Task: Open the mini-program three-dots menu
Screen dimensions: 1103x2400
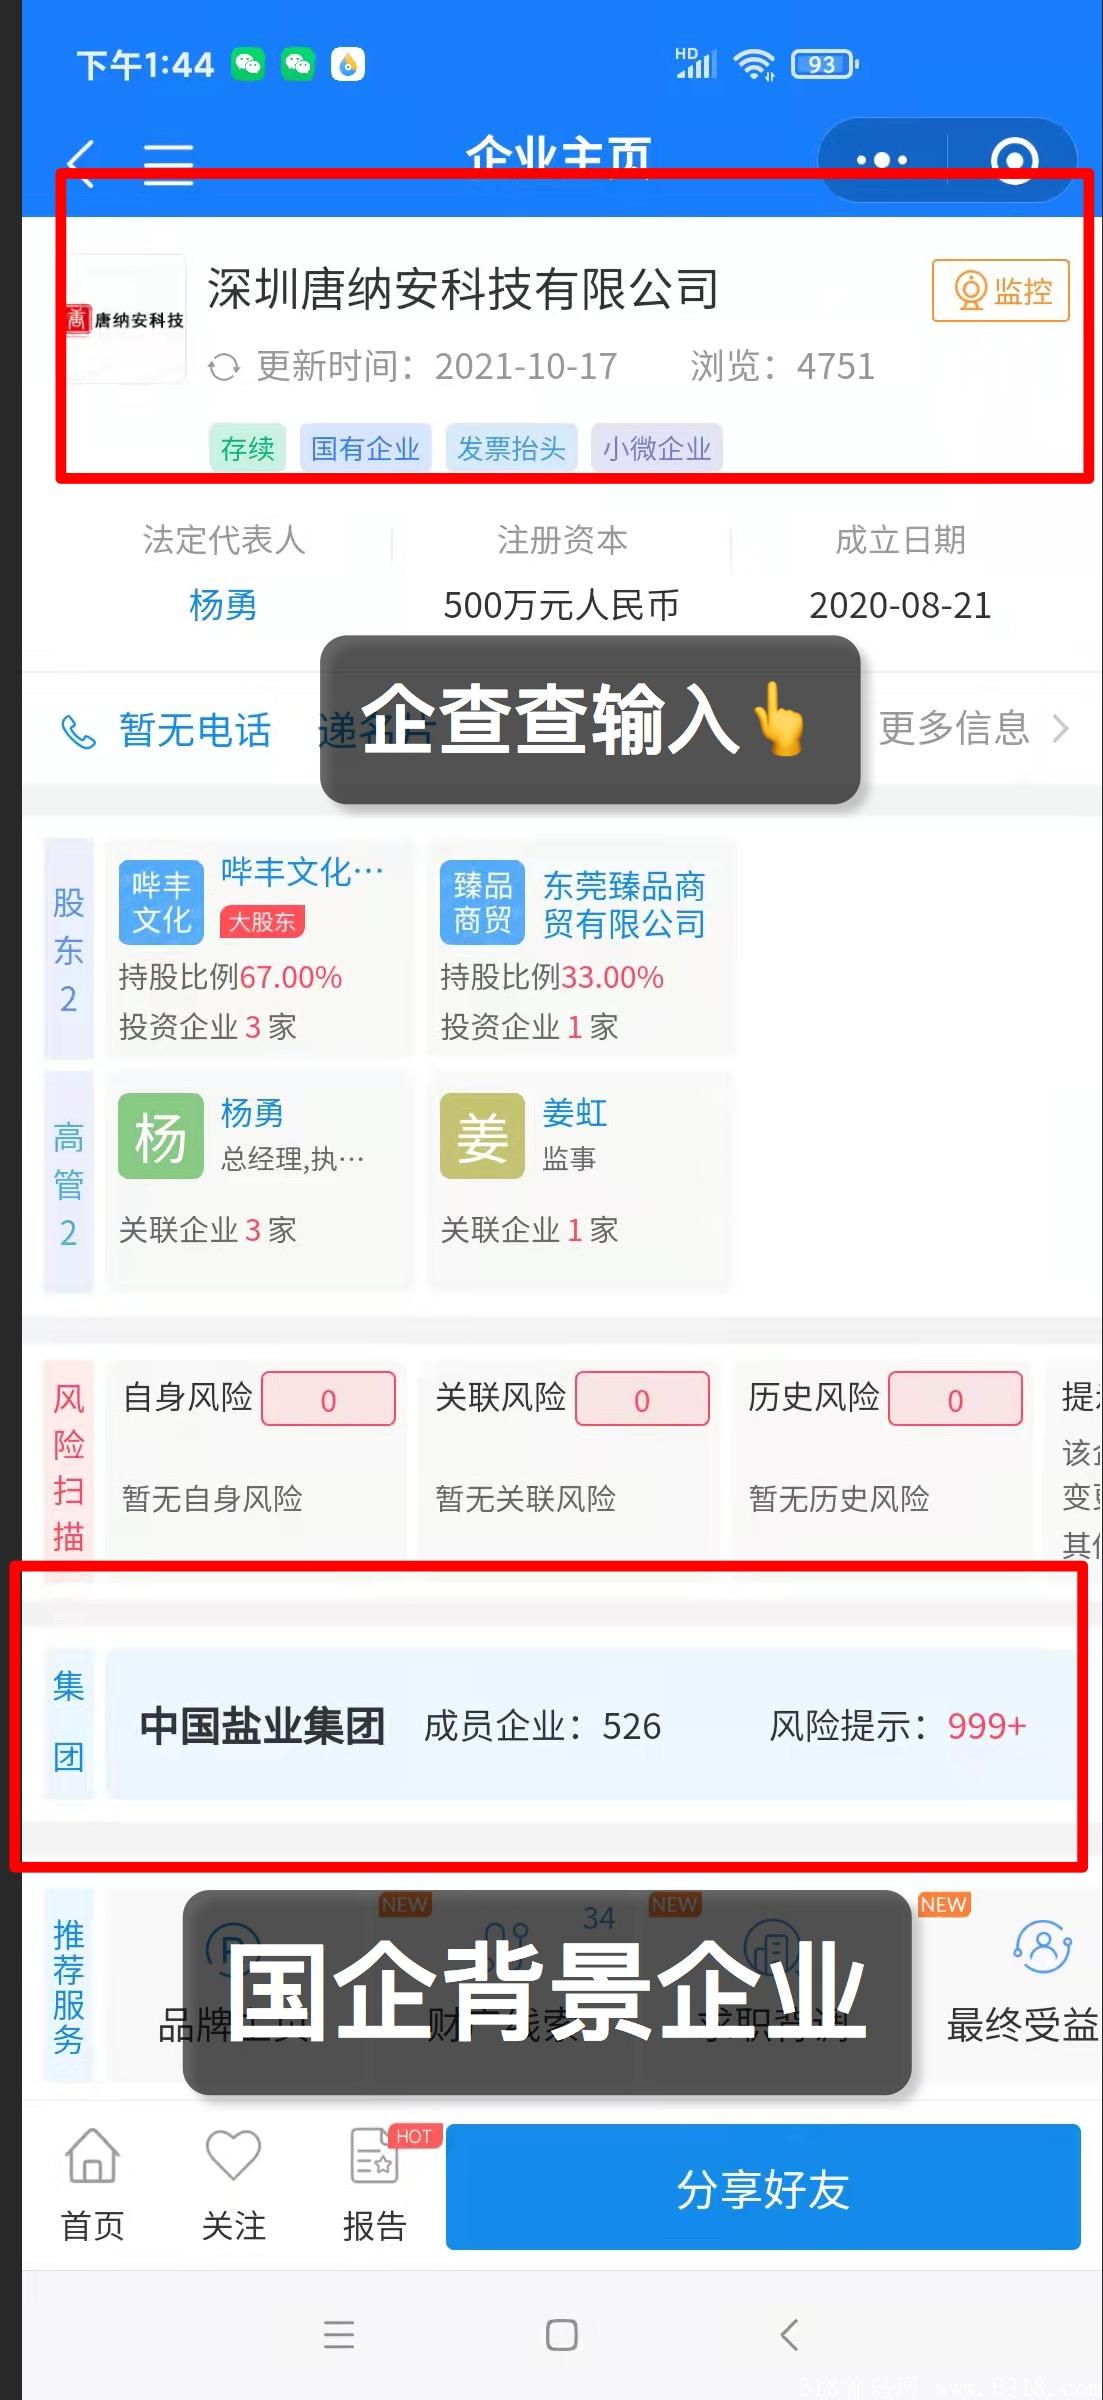Action: click(x=881, y=160)
